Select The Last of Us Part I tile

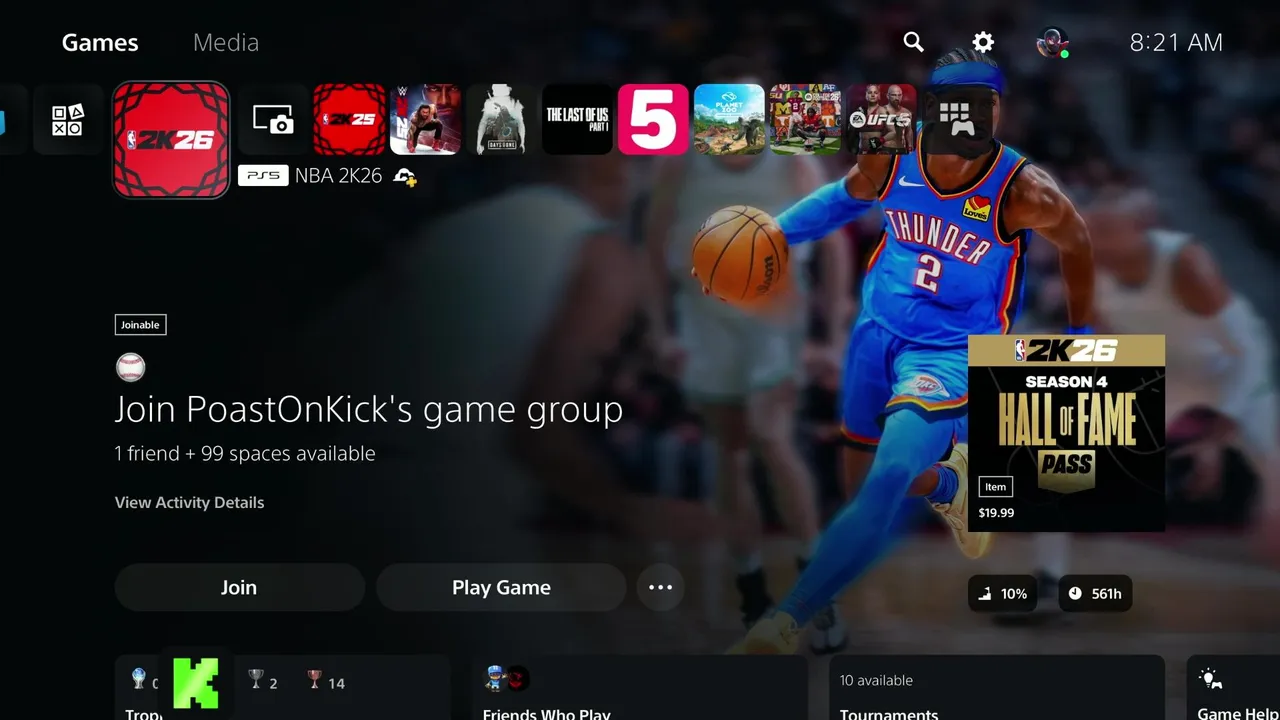577,120
